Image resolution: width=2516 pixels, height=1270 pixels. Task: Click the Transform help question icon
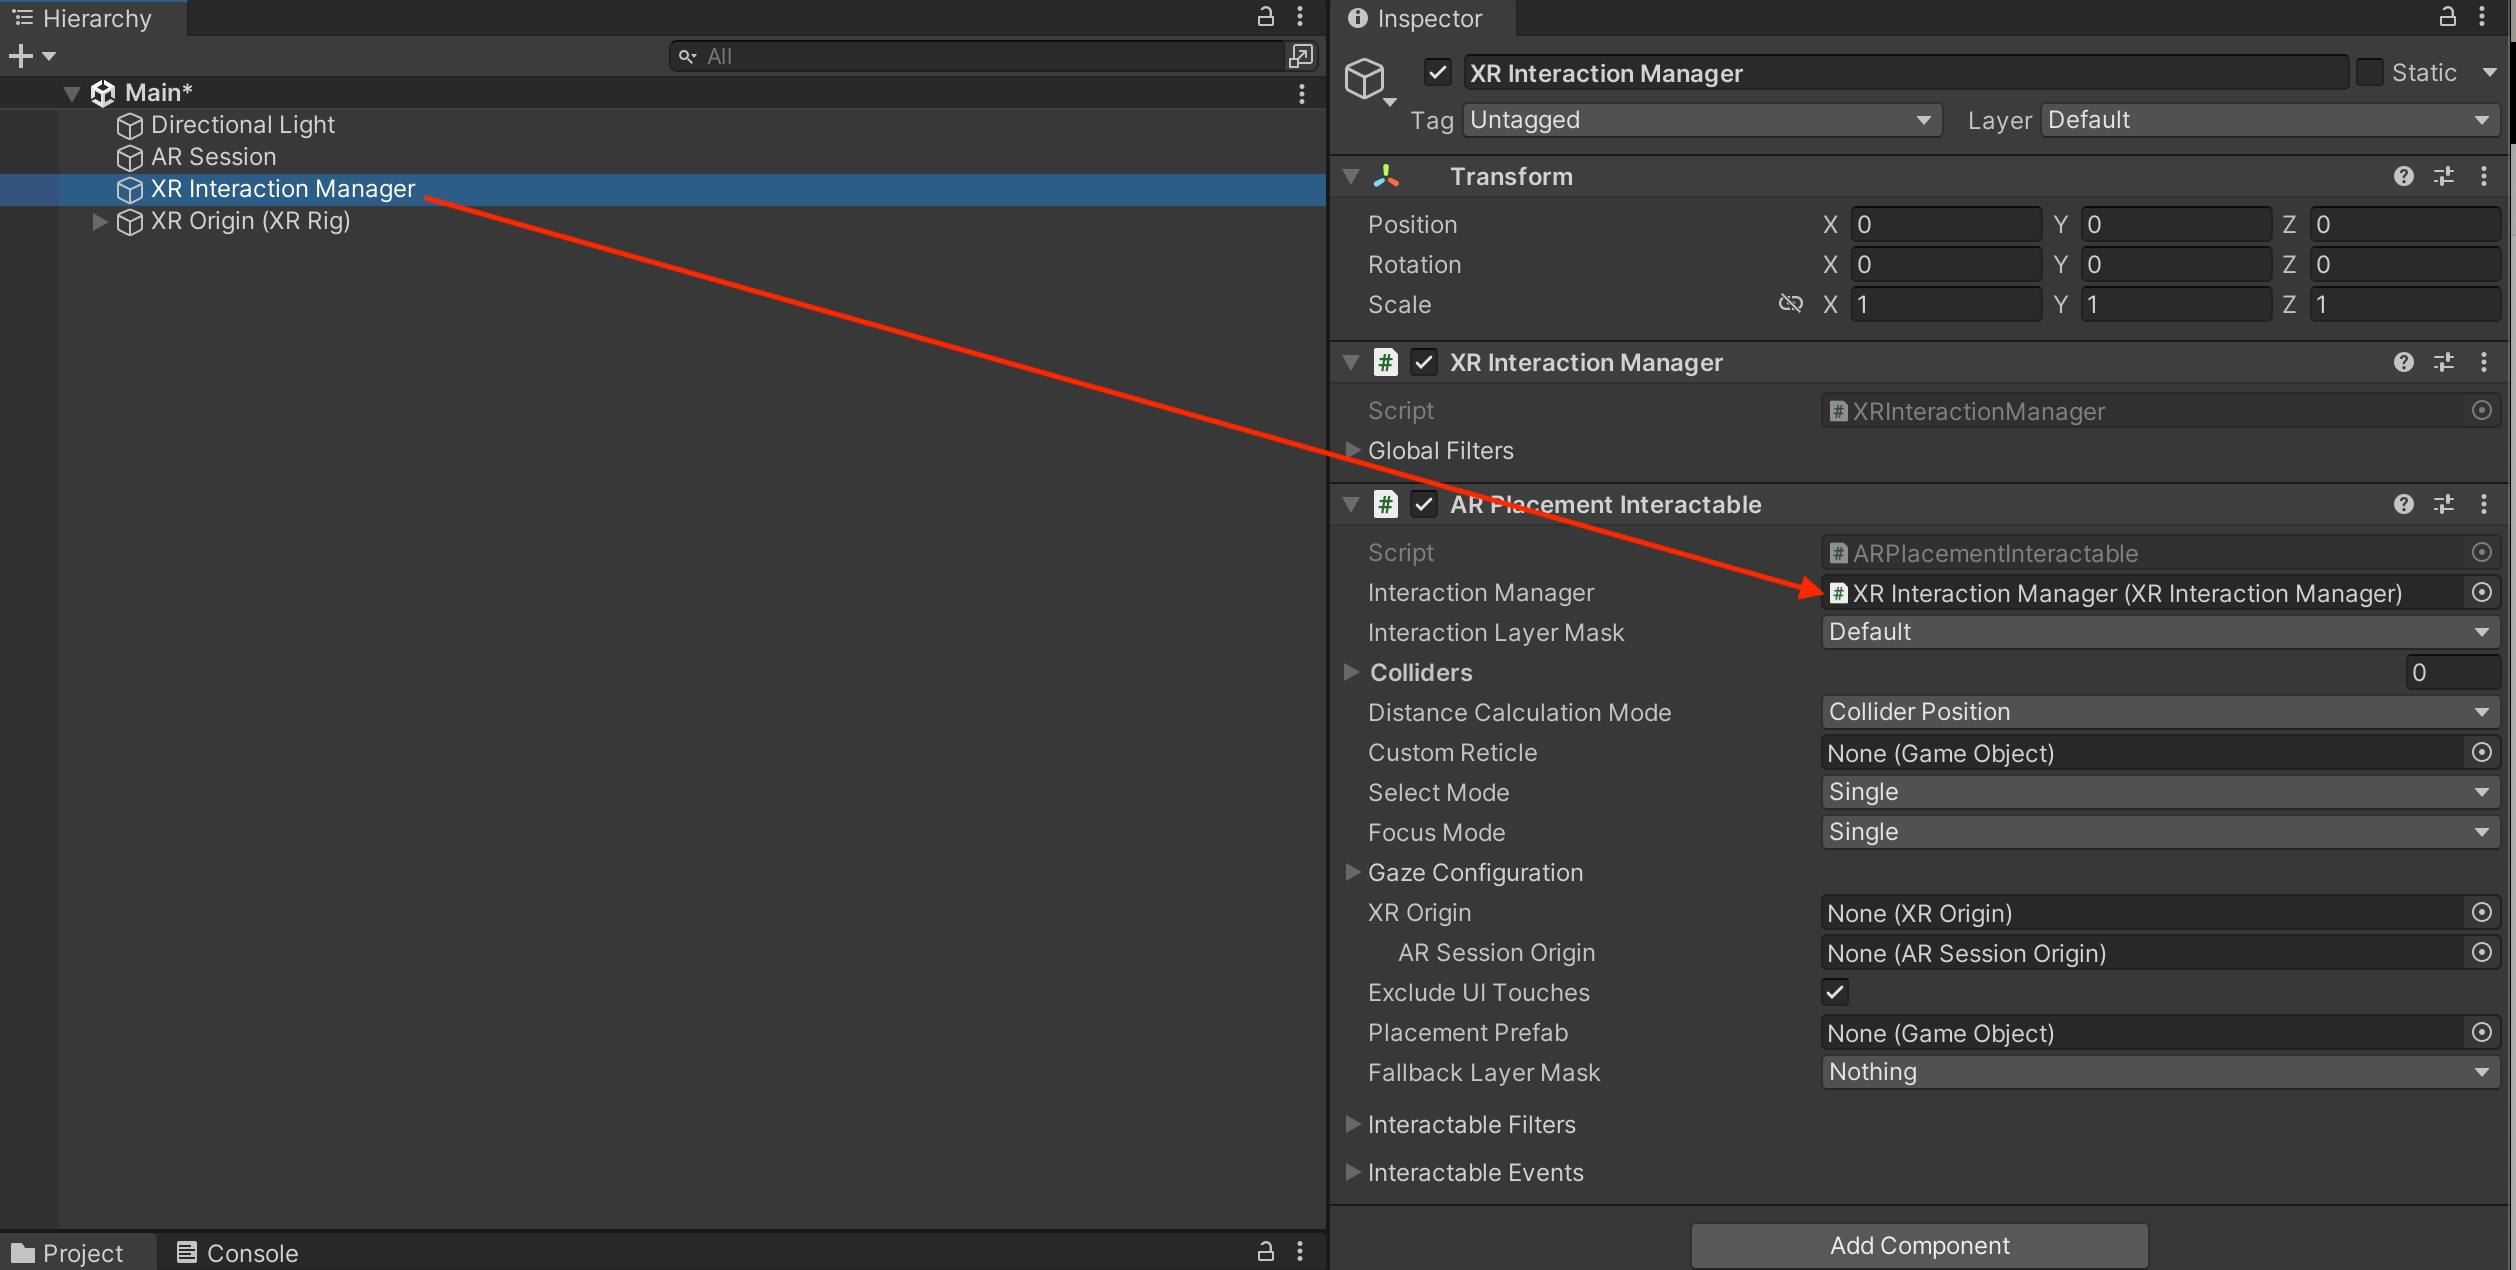click(x=2403, y=176)
